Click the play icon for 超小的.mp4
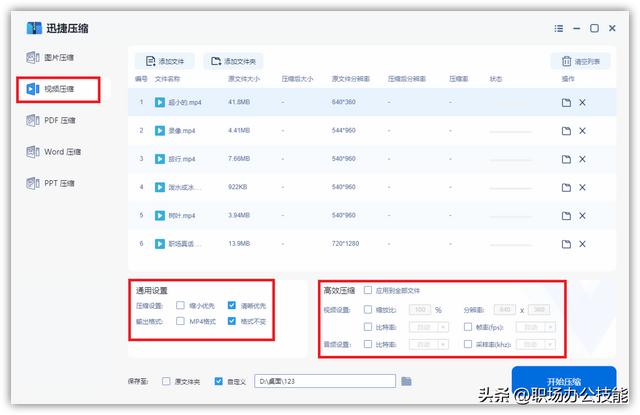The width and height of the screenshot is (640, 415). [x=160, y=102]
